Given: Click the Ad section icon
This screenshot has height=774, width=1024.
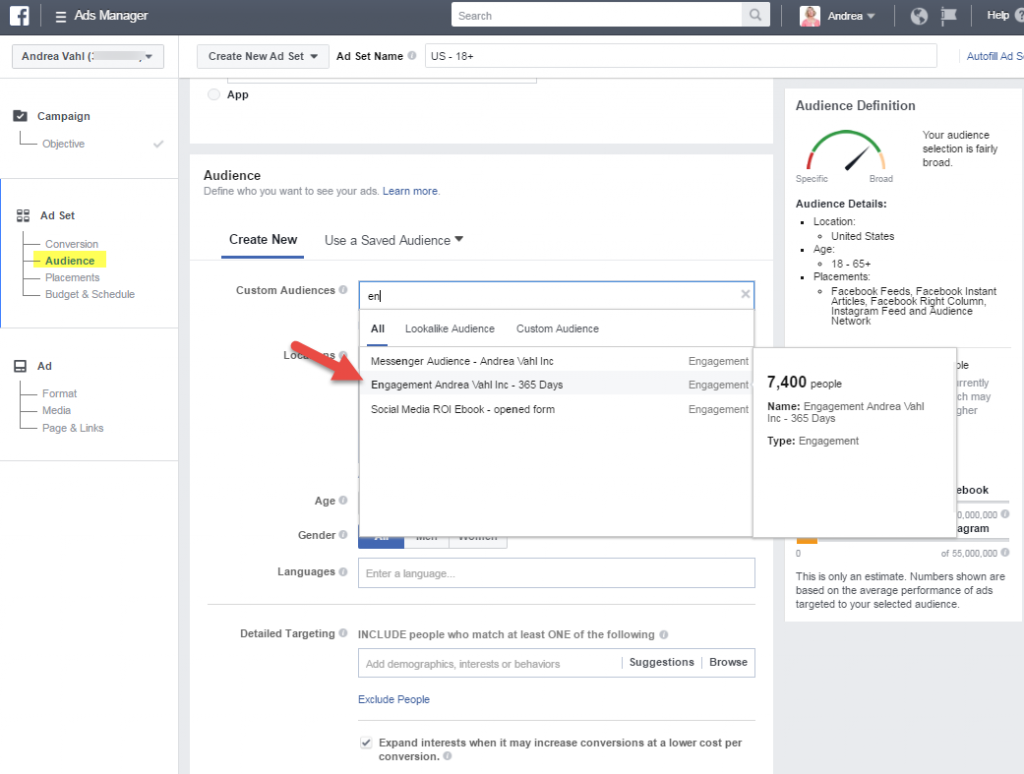Looking at the screenshot, I should pyautogui.click(x=21, y=366).
